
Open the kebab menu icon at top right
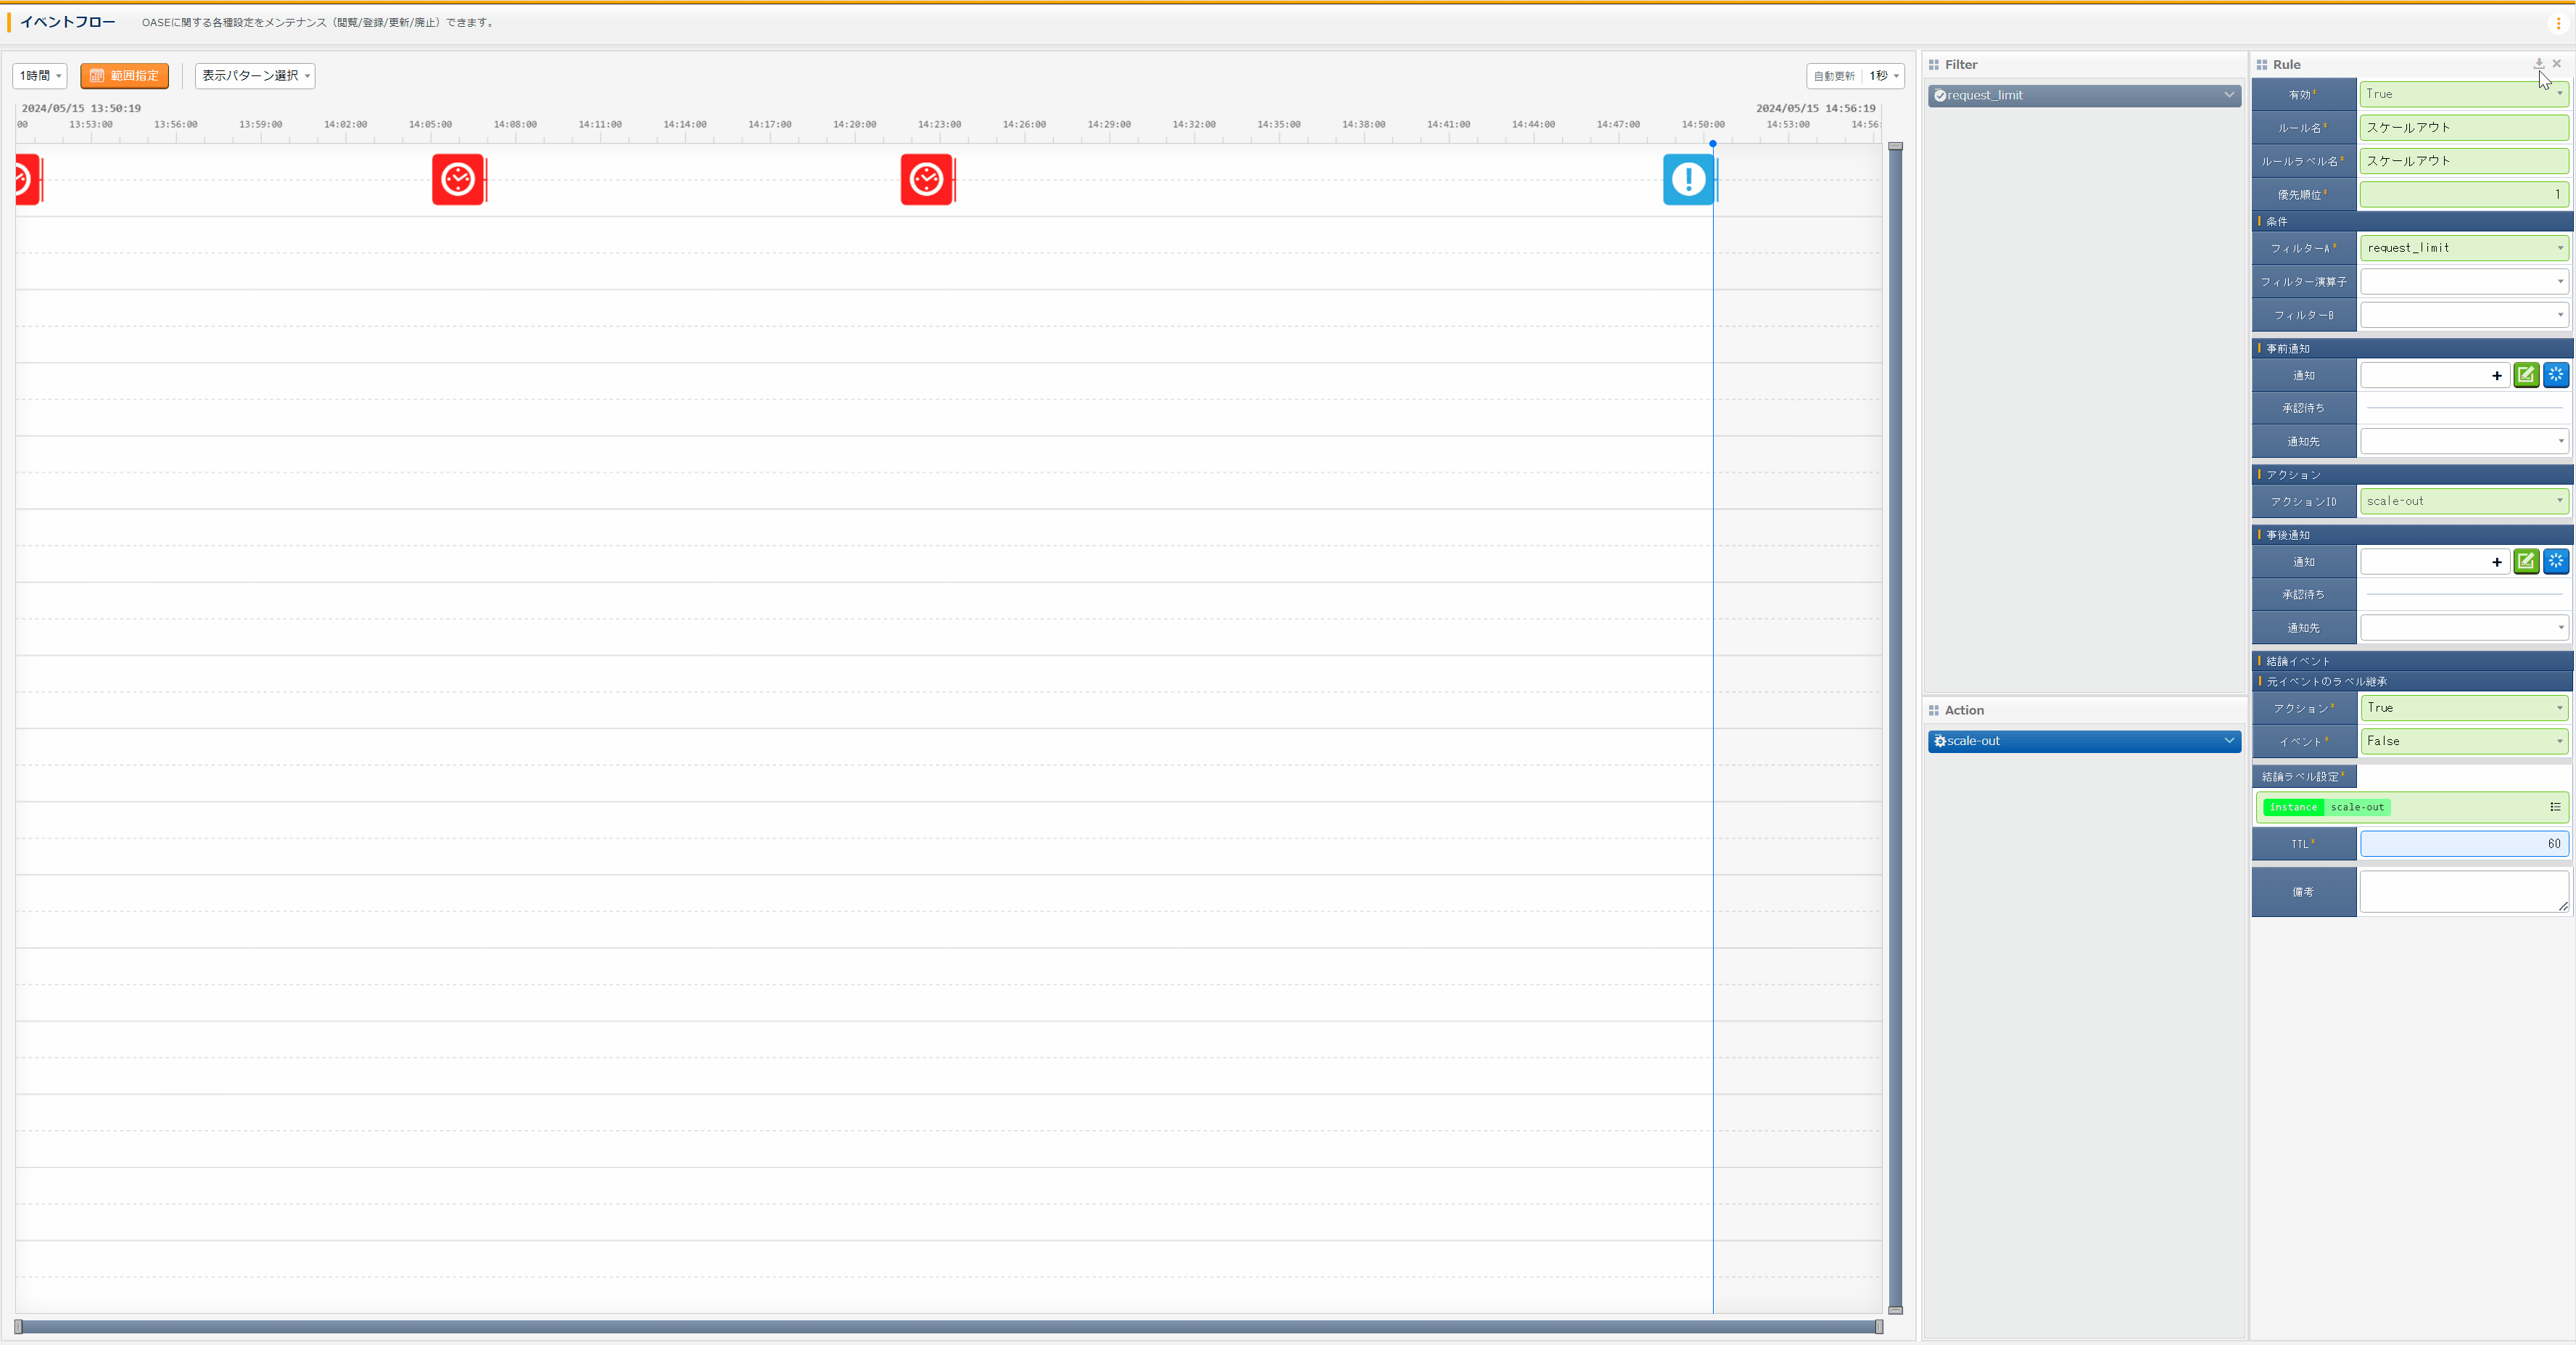tap(2558, 23)
